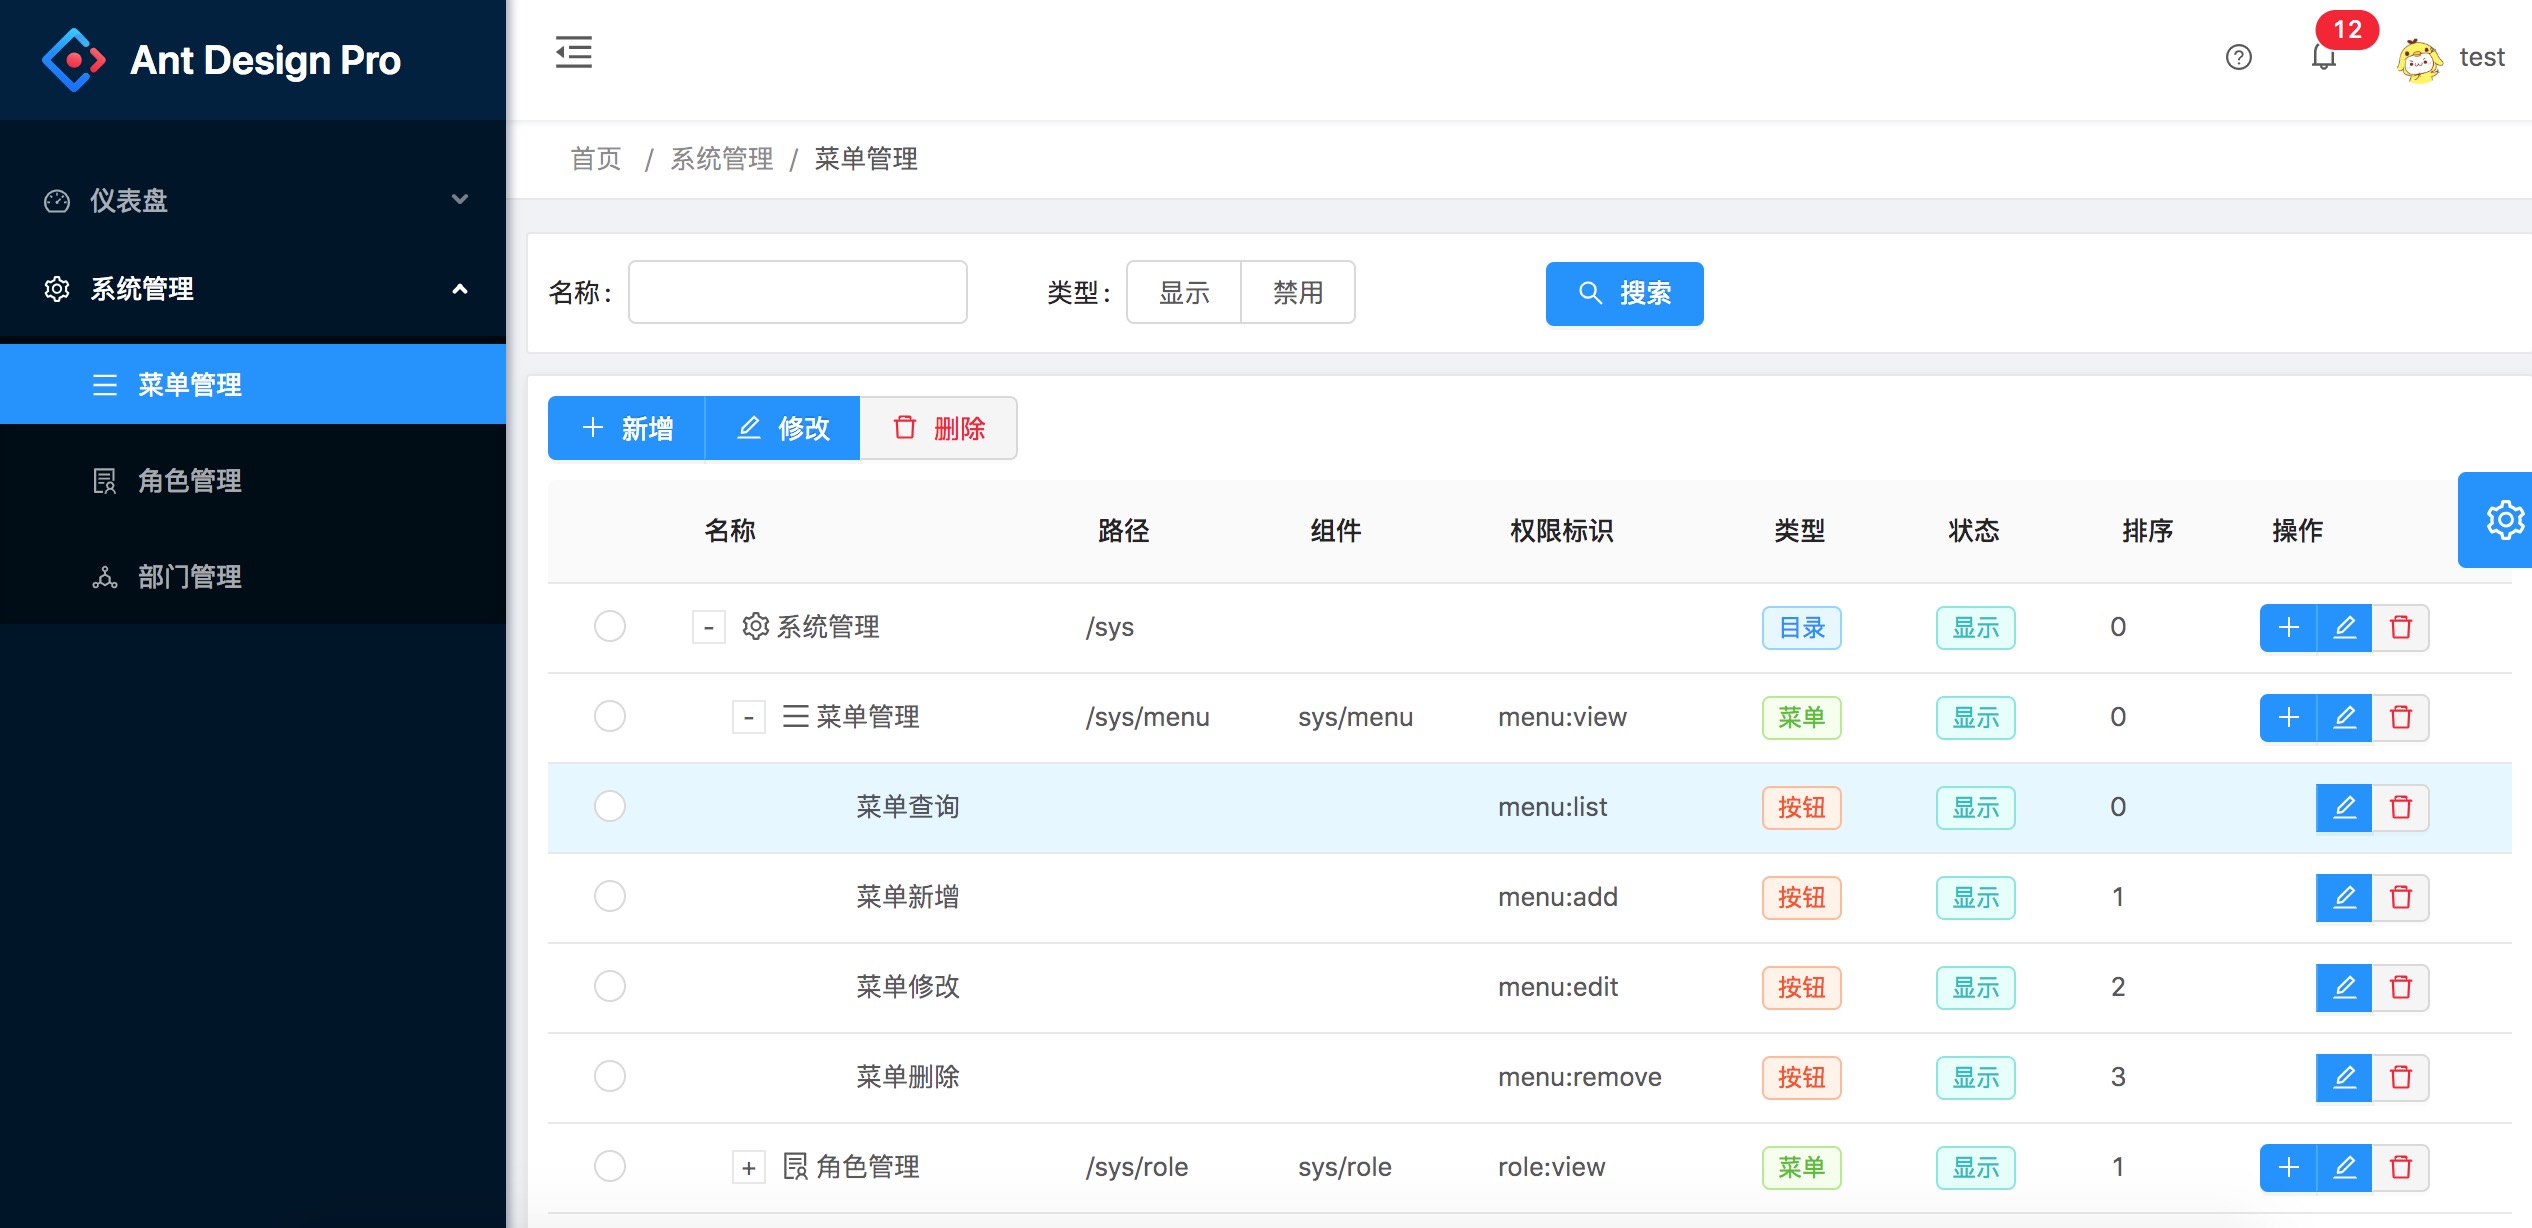This screenshot has width=2532, height=1228.
Task: Open 角色管理 in the sidebar
Action: (x=190, y=481)
